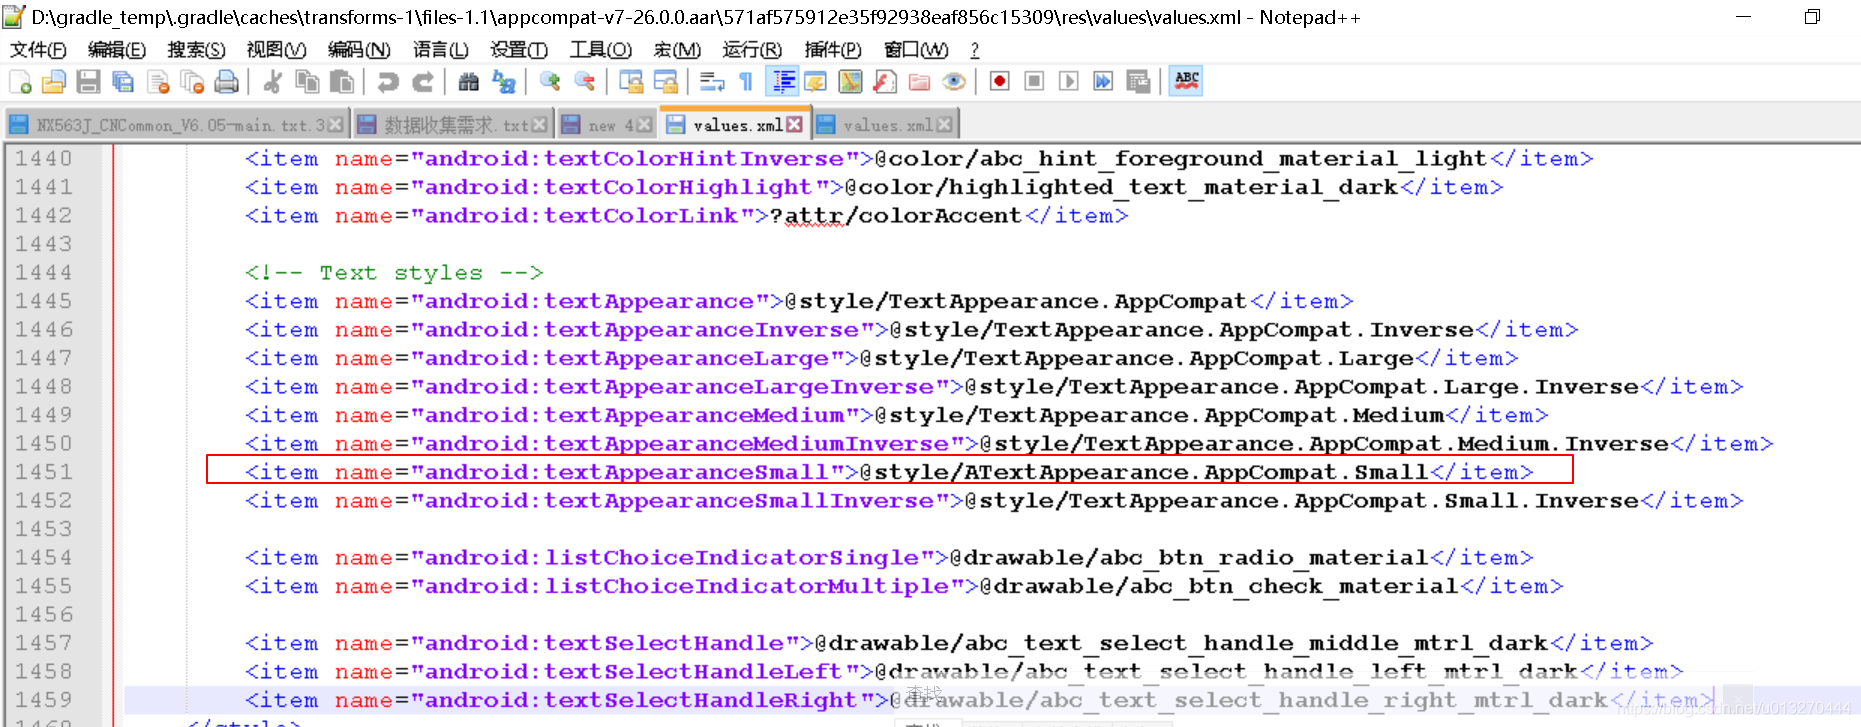Open the ? help menu
This screenshot has height=727, width=1861.
[x=975, y=50]
